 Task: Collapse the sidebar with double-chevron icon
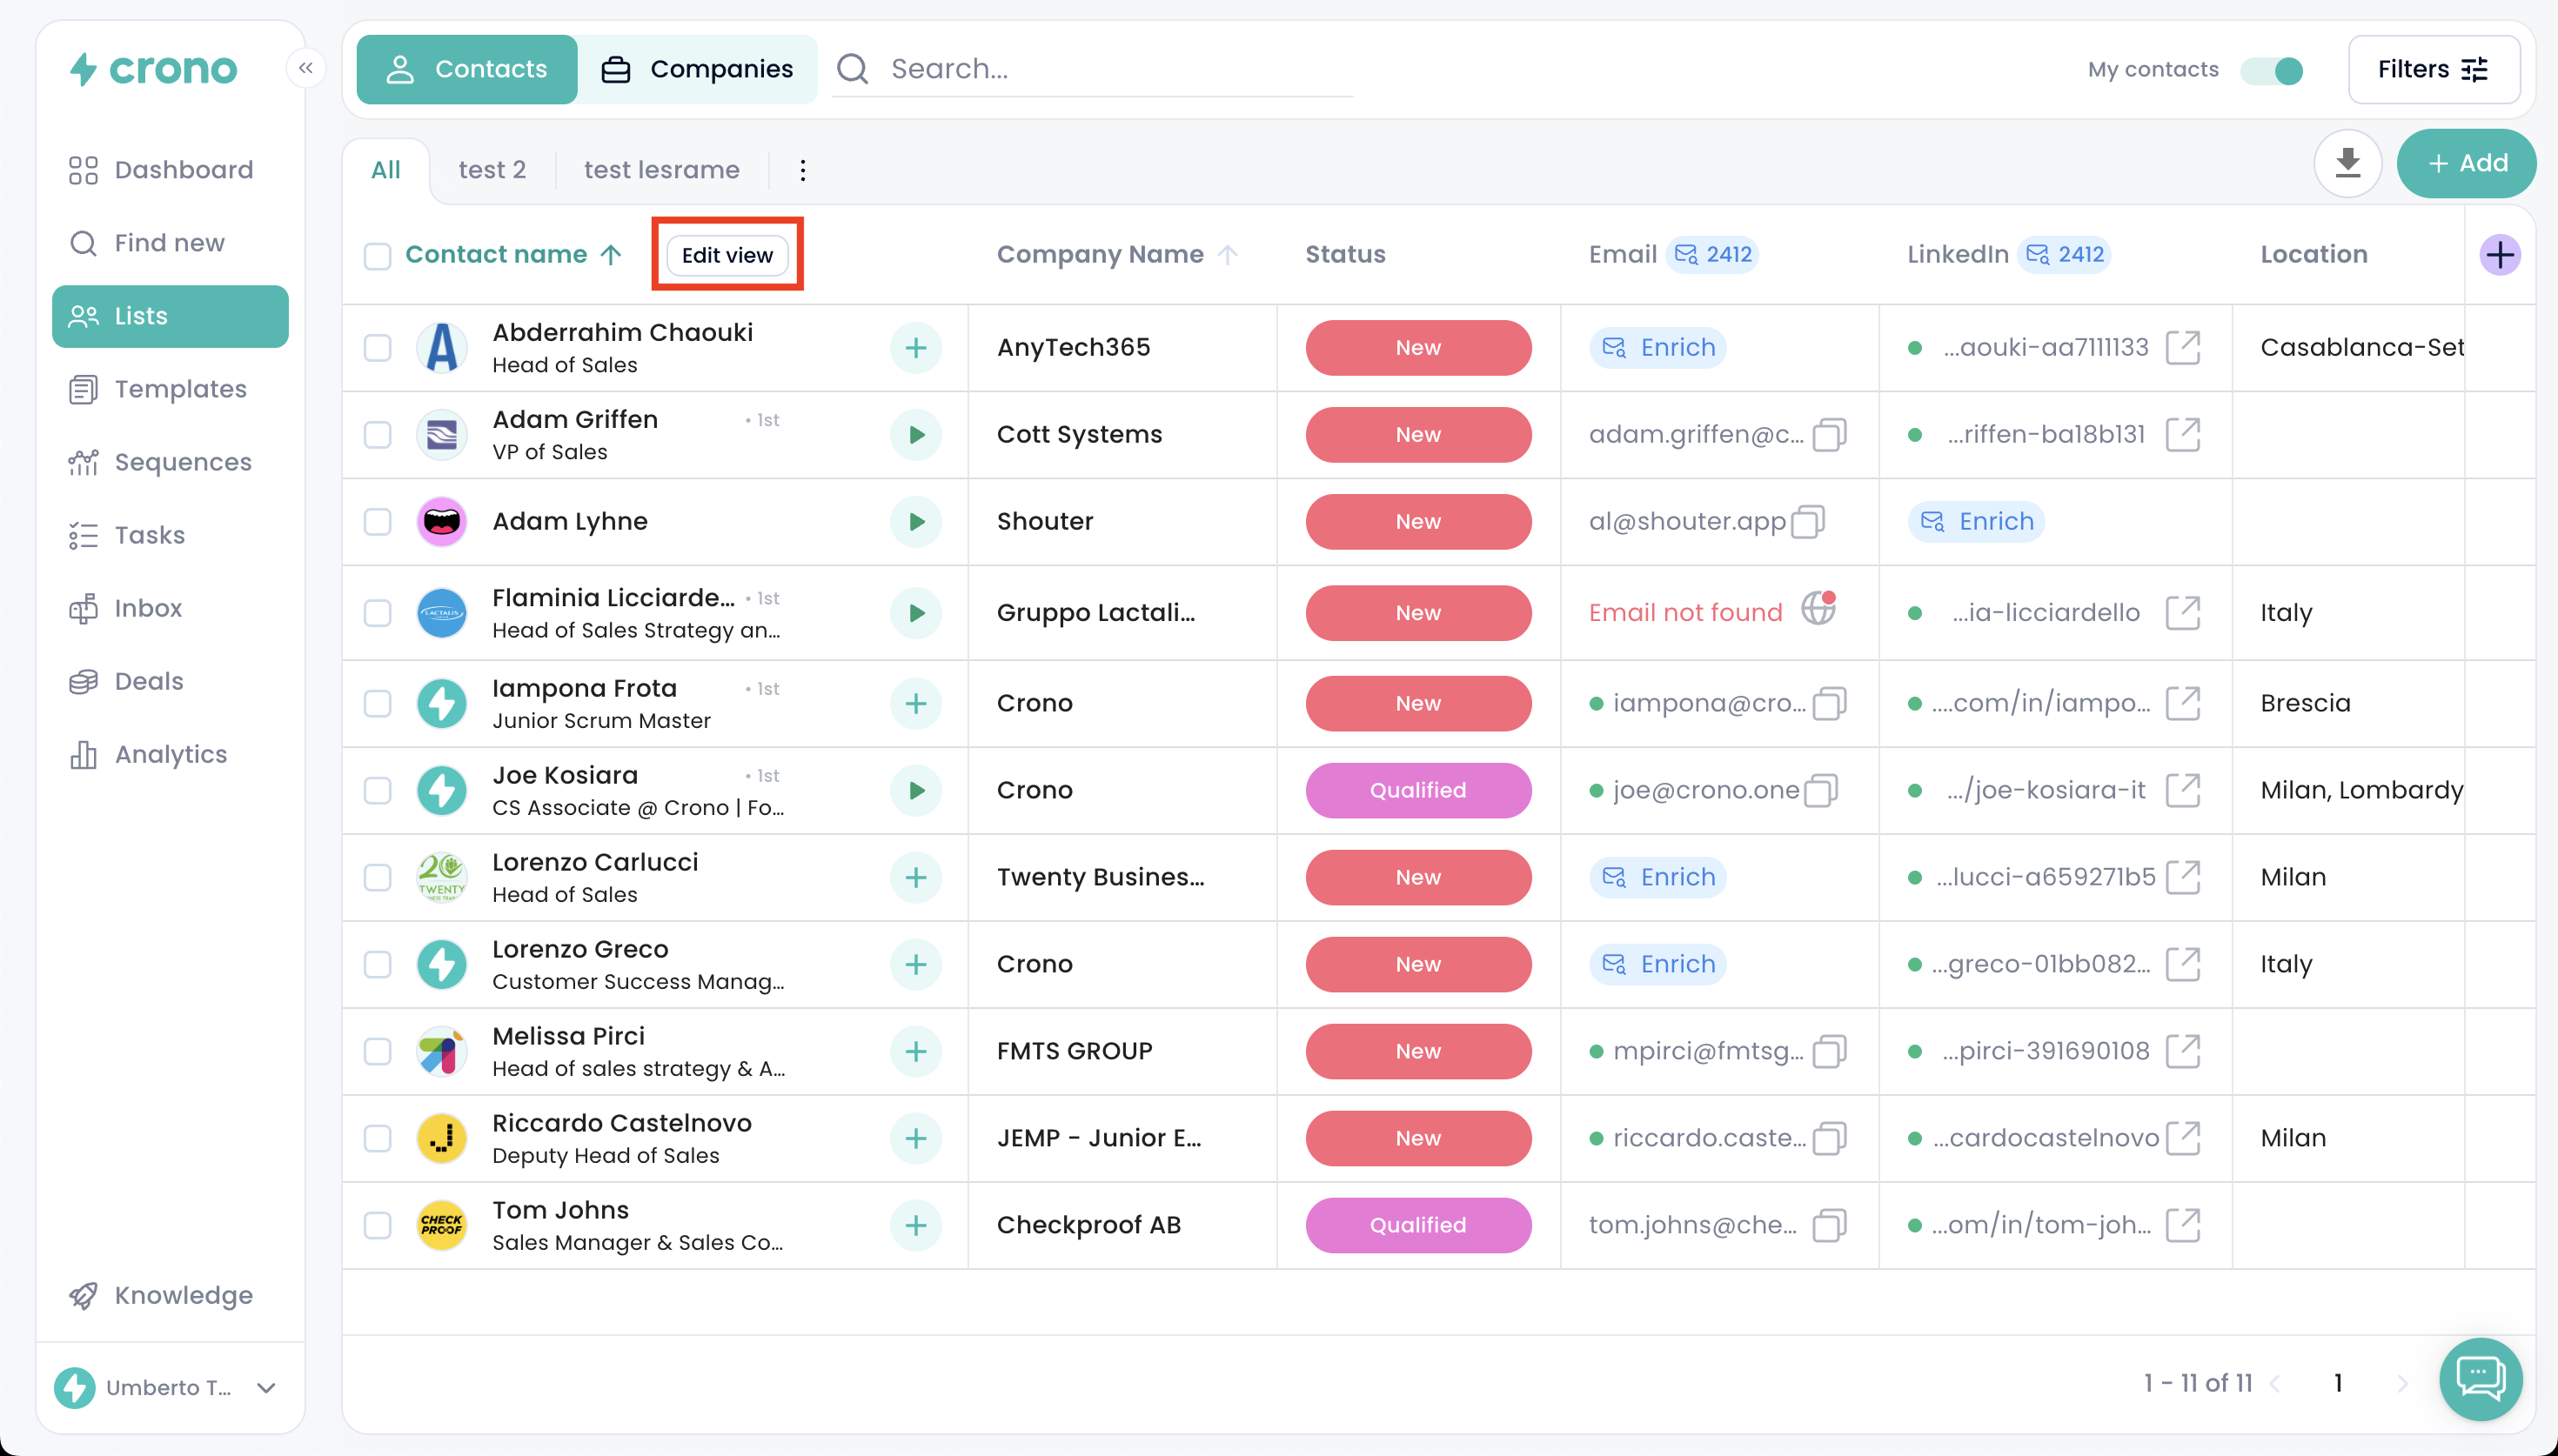pos(306,68)
